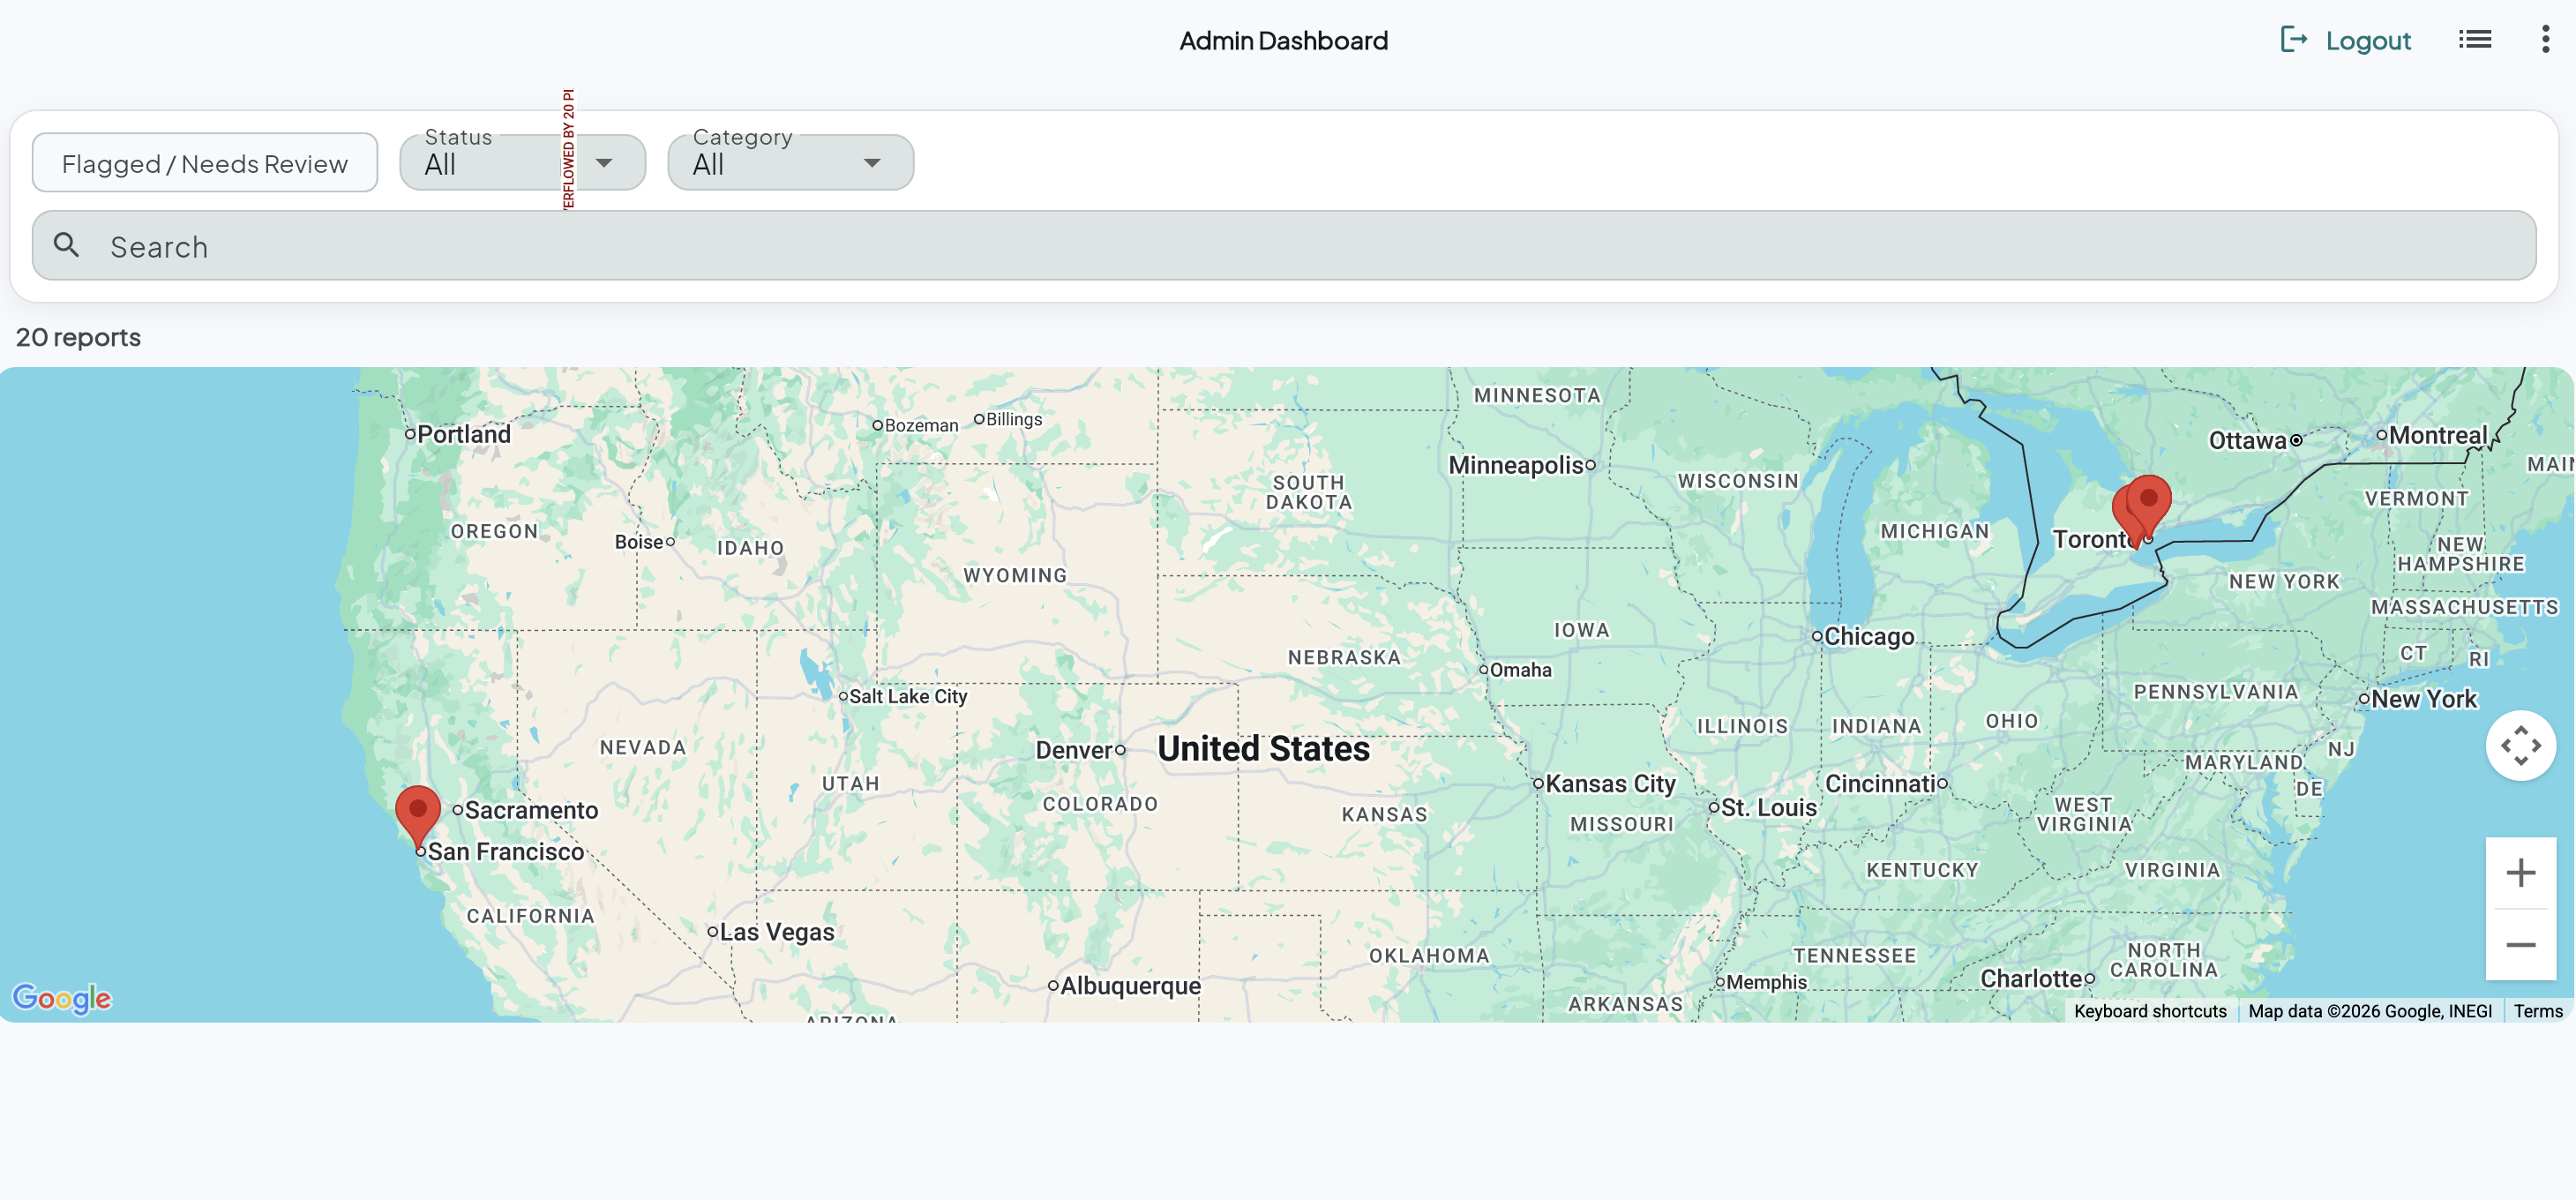Viewport: 2576px width, 1200px height.
Task: Click the Google logo on map
Action: click(62, 997)
